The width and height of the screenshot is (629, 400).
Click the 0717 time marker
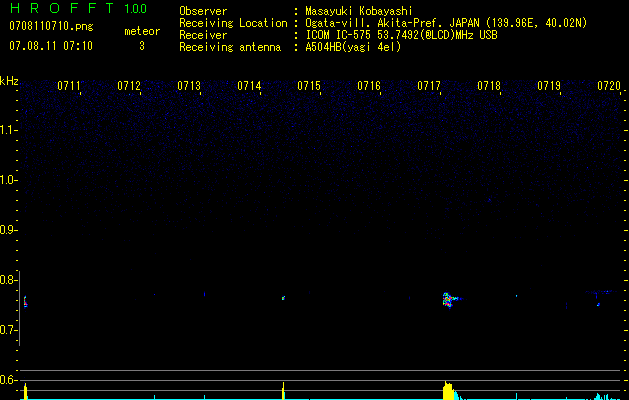(x=429, y=85)
